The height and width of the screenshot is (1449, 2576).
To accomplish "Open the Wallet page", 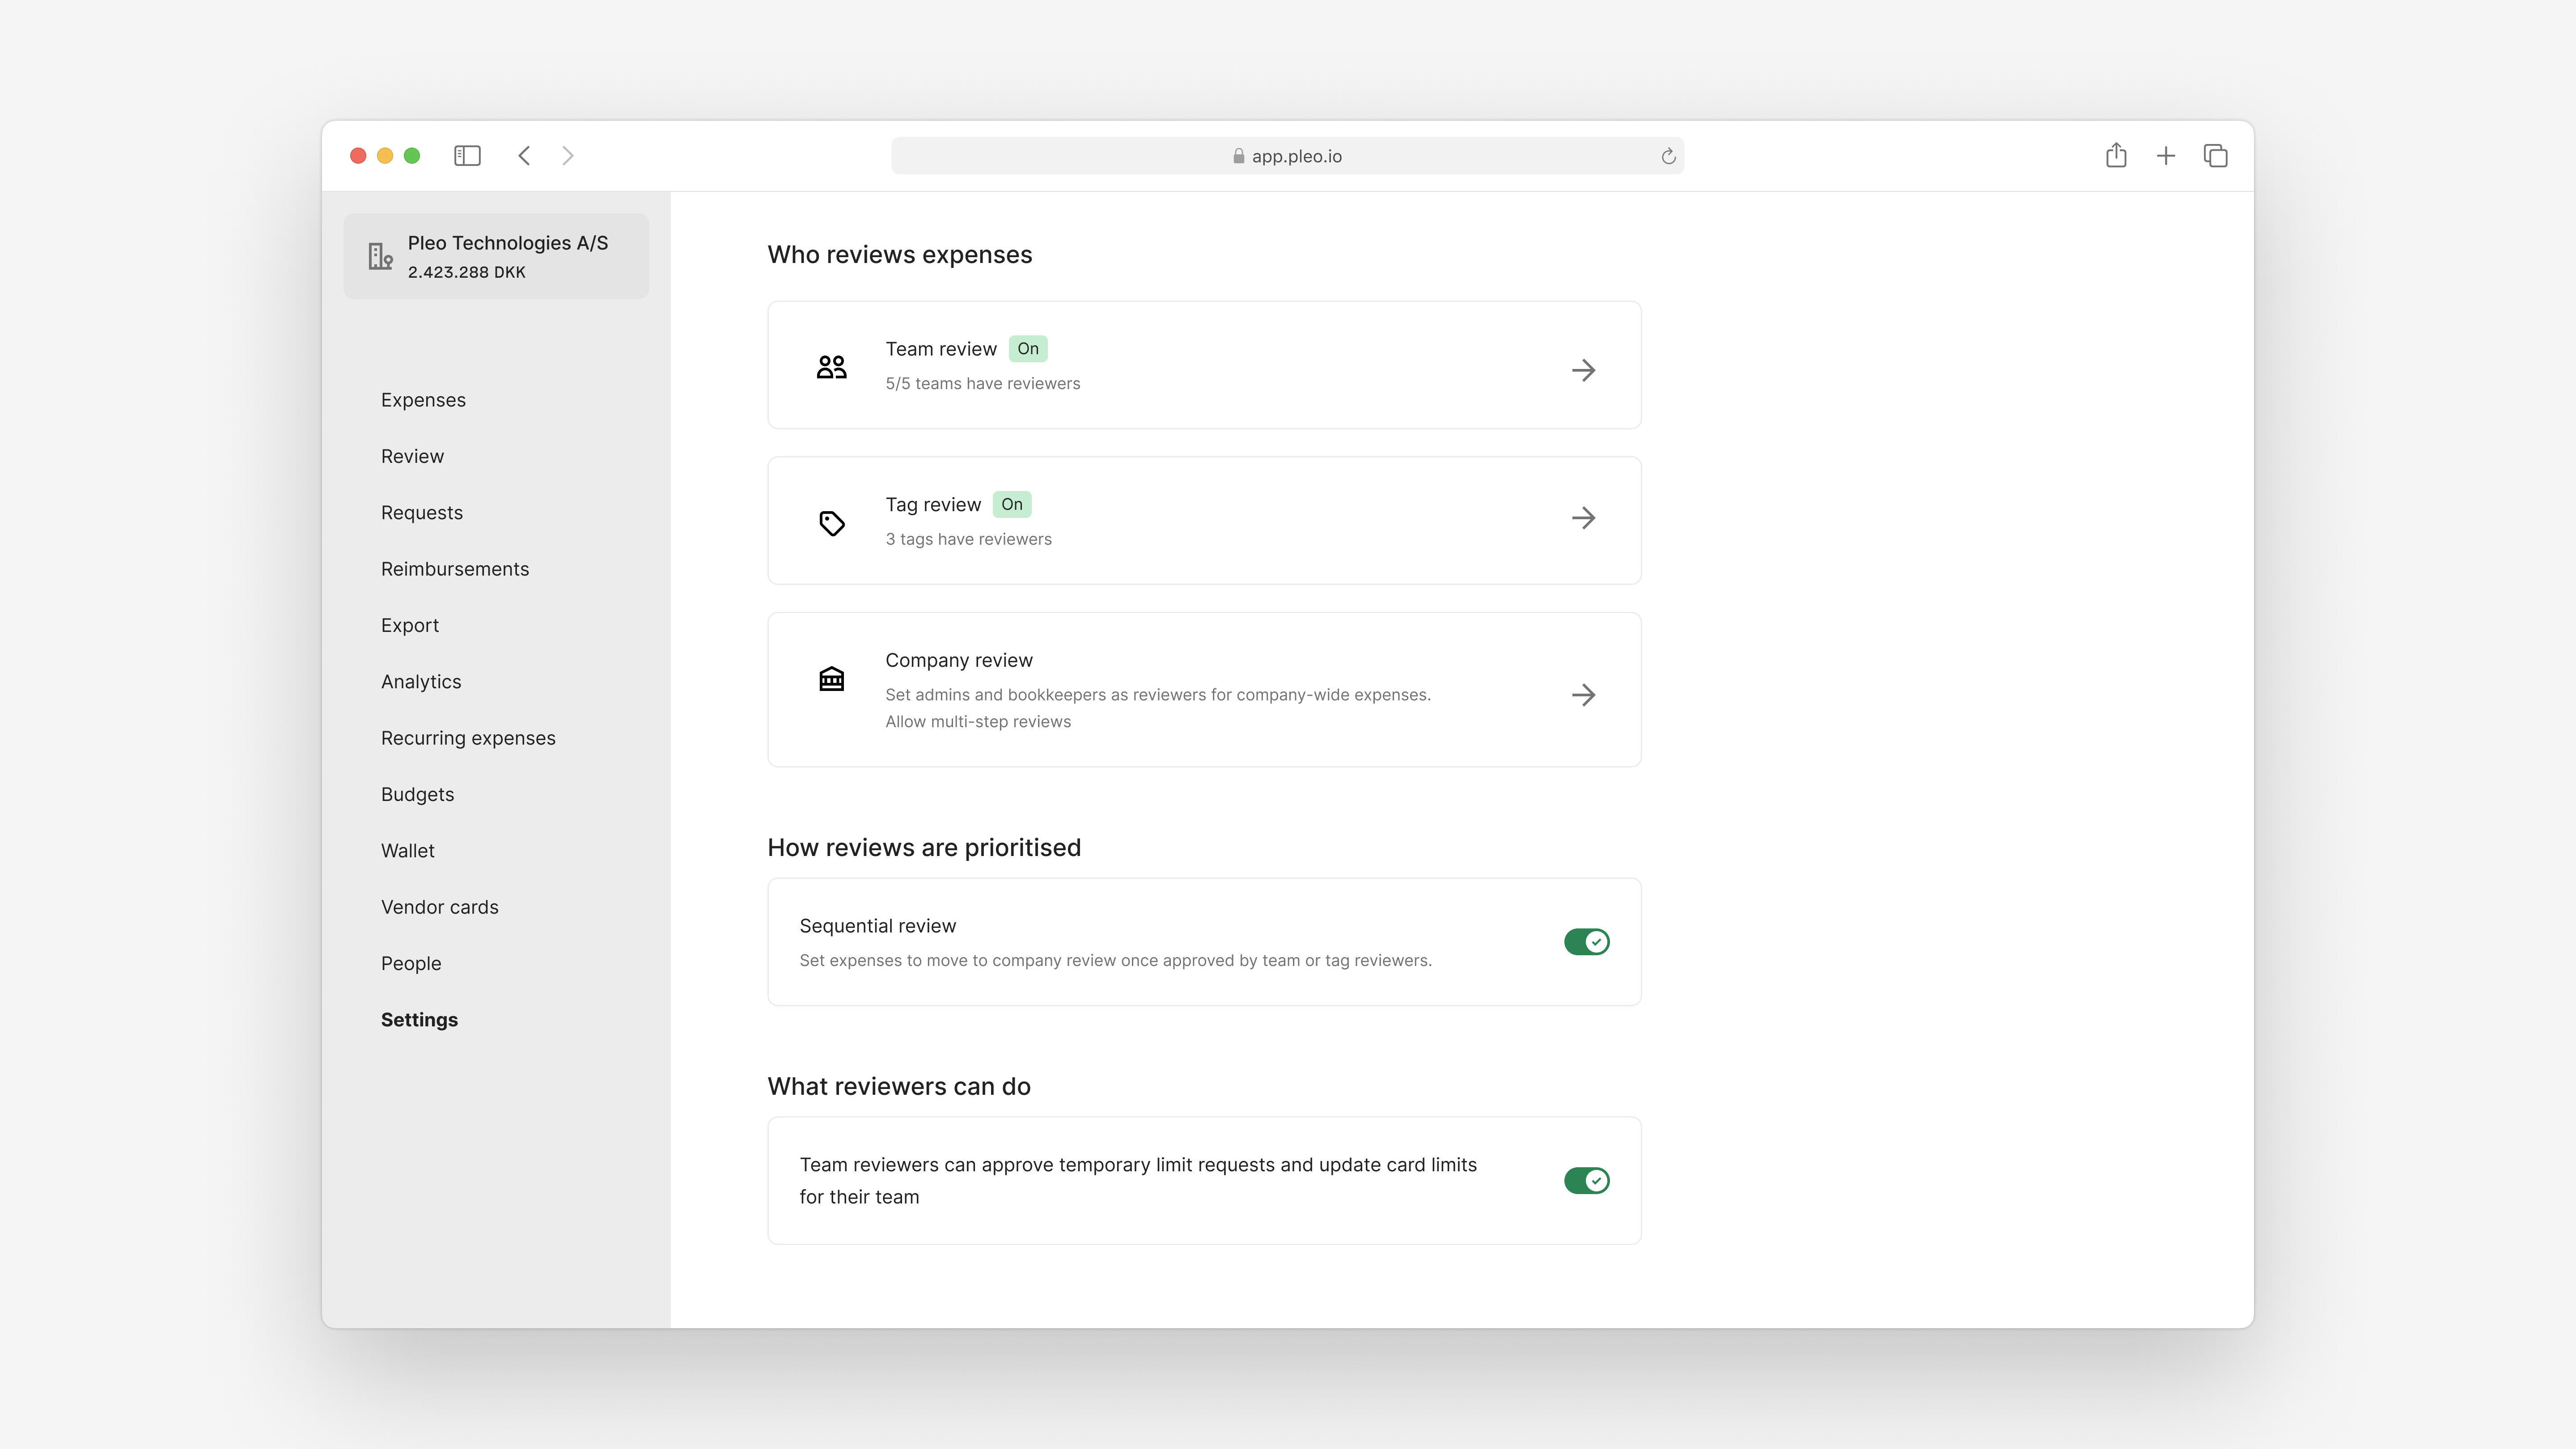I will point(408,851).
